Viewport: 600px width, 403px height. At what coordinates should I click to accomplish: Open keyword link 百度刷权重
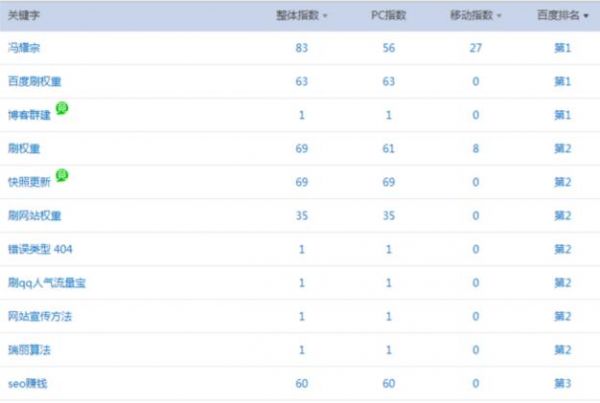click(x=34, y=81)
